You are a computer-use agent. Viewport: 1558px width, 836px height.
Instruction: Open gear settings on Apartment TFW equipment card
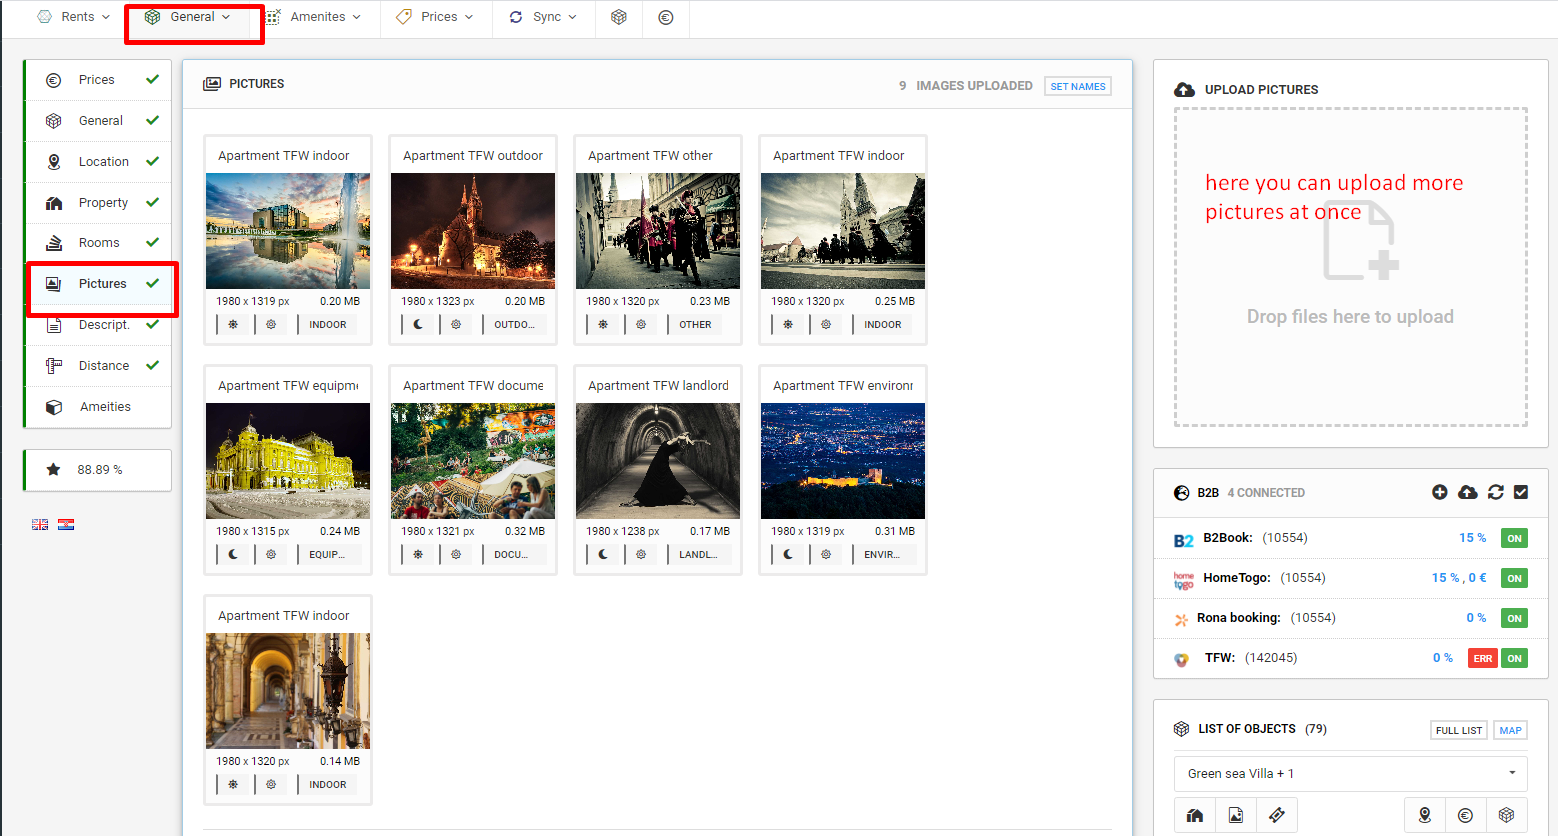pyautogui.click(x=271, y=554)
